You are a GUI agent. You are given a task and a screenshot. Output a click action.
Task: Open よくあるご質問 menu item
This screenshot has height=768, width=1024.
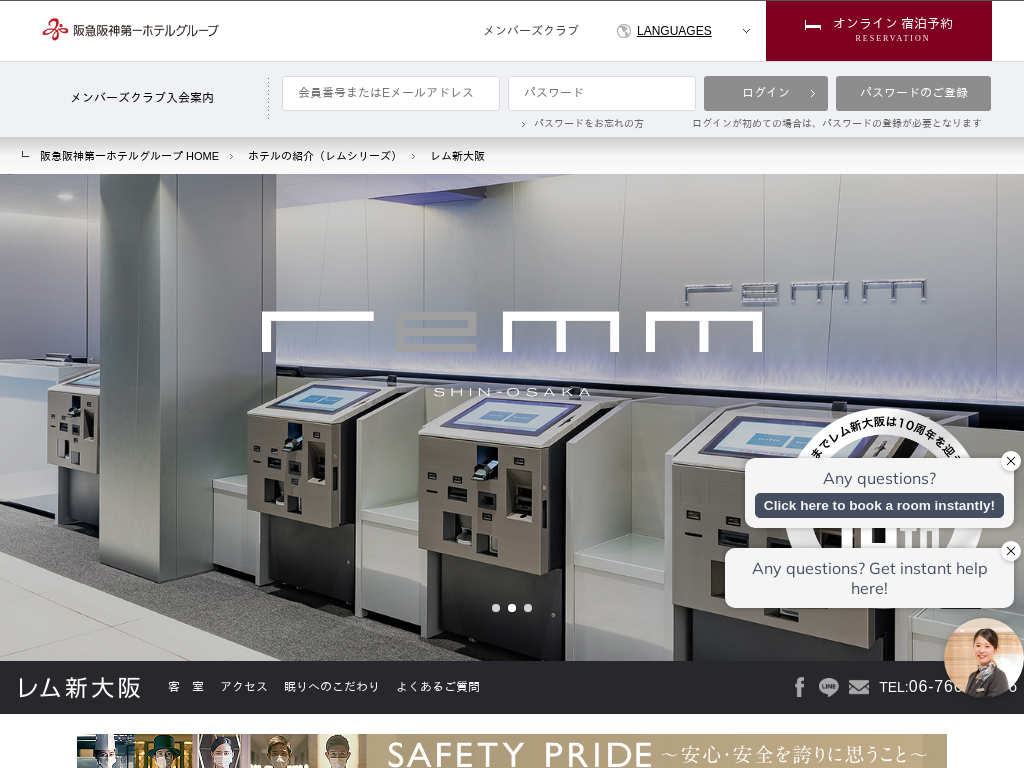tap(438, 687)
